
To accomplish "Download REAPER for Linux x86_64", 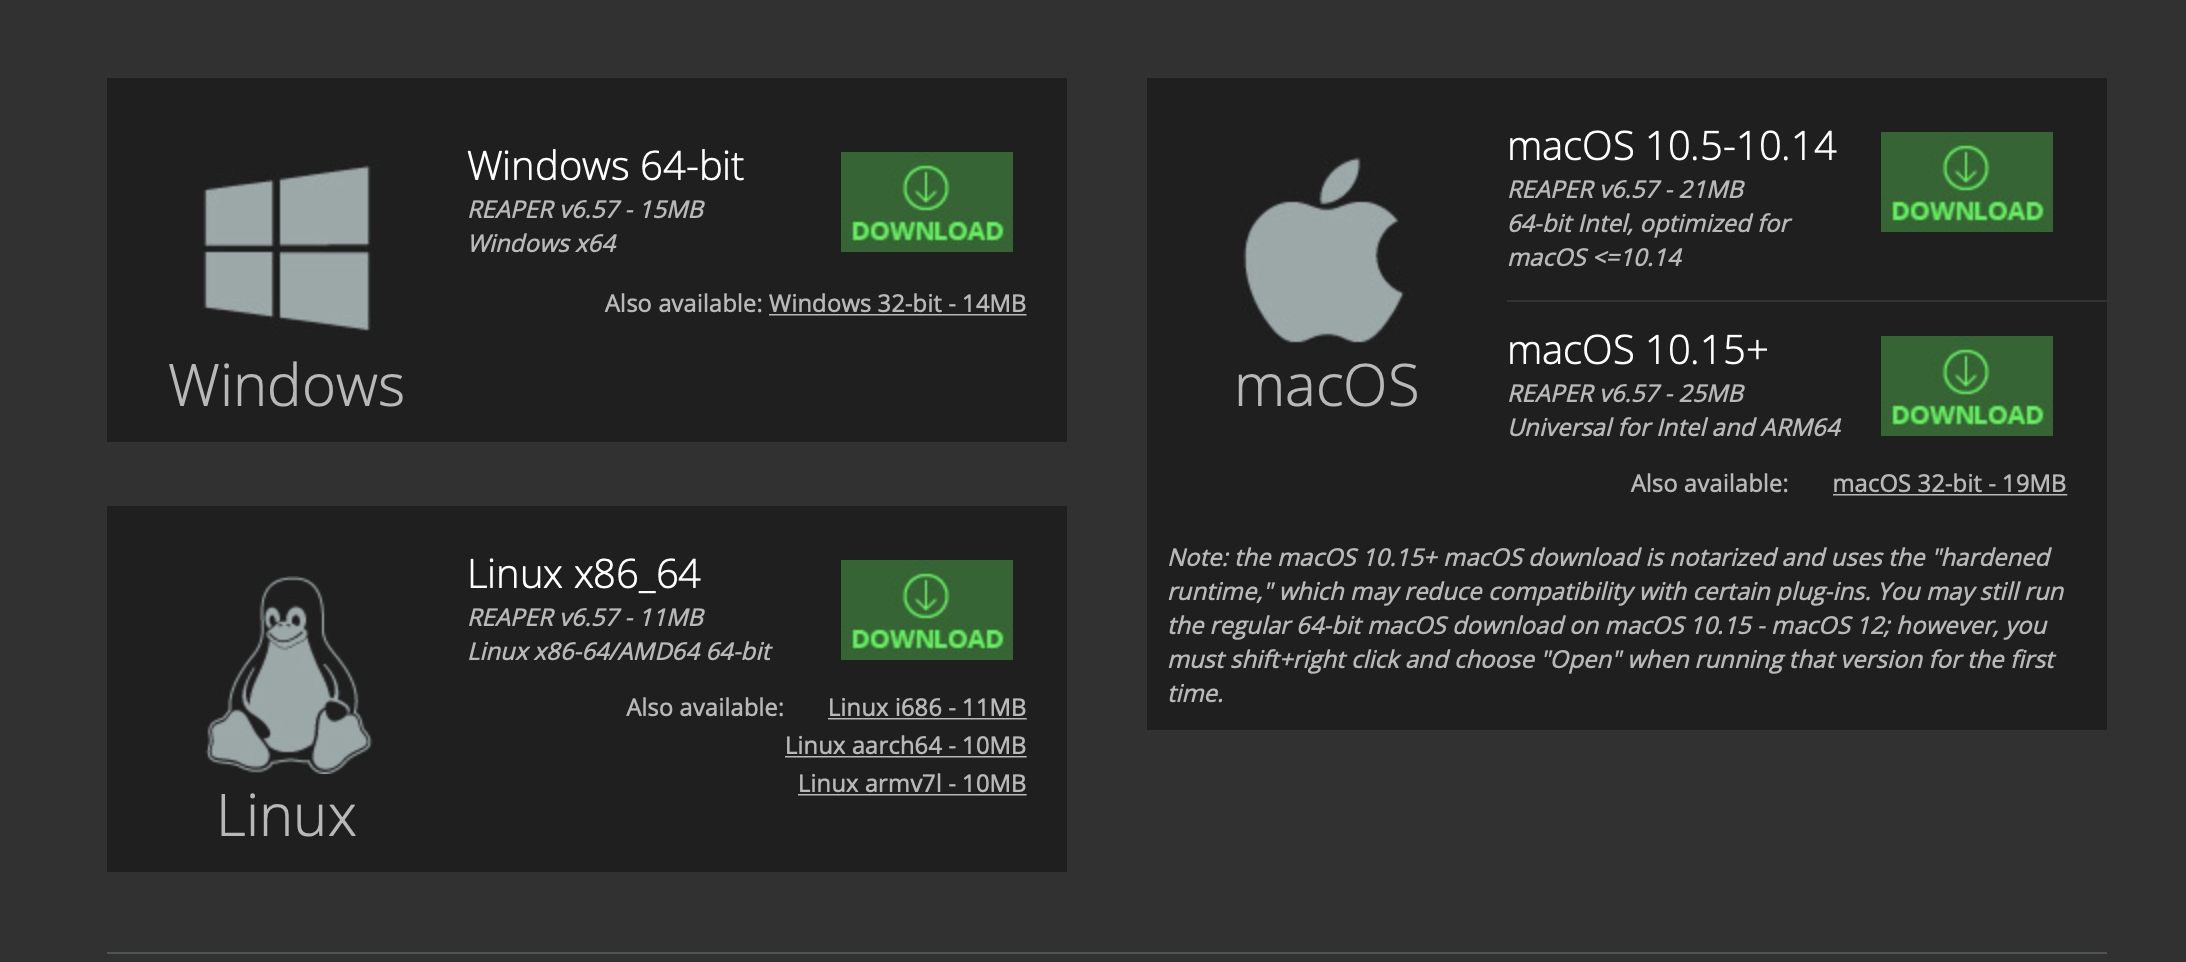I will (x=926, y=610).
